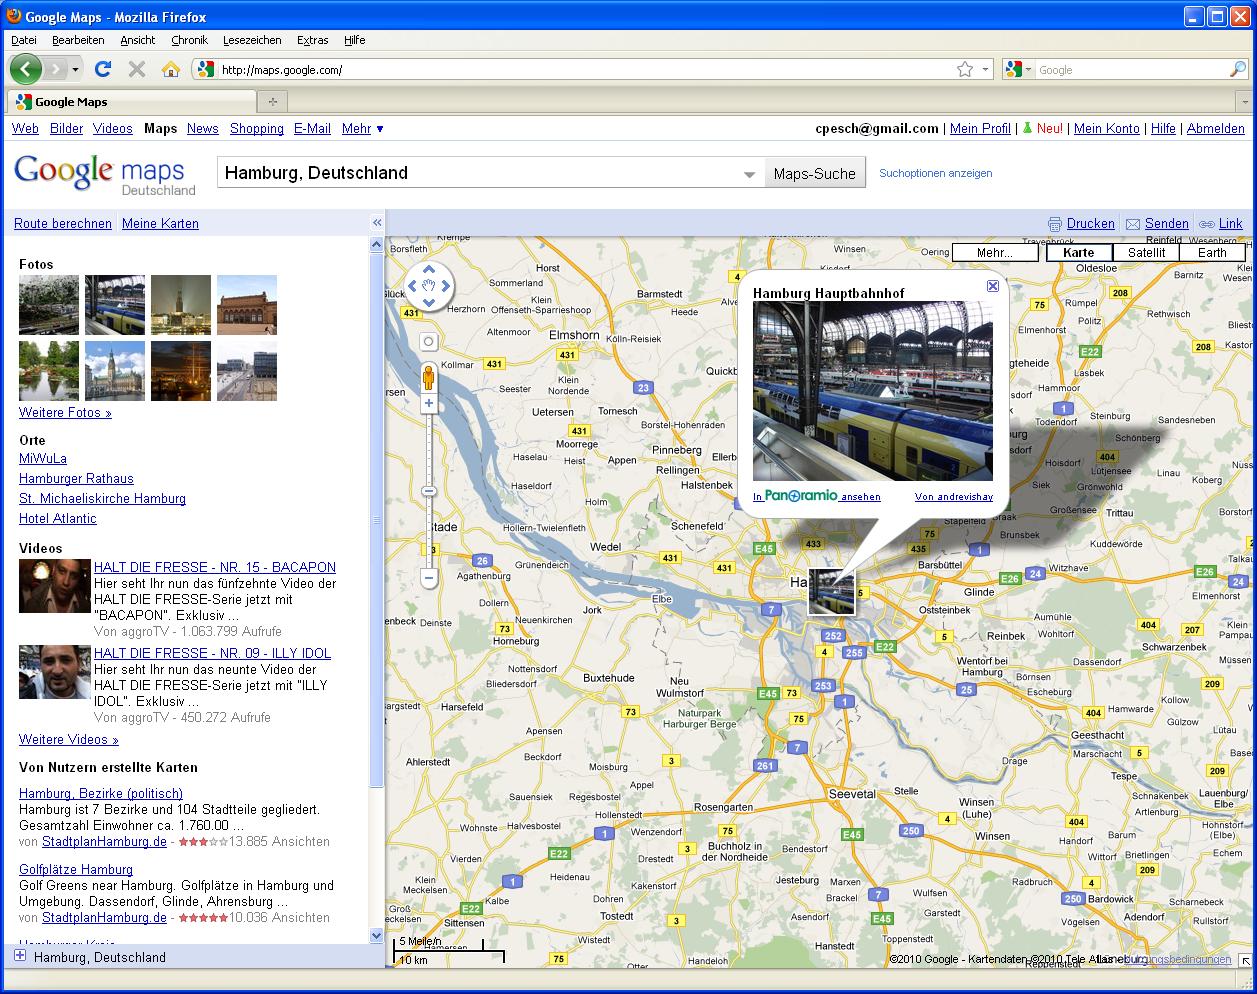The width and height of the screenshot is (1257, 994).
Task: Close the Hamburg Hauptbahnhof info bubble
Action: pos(992,286)
